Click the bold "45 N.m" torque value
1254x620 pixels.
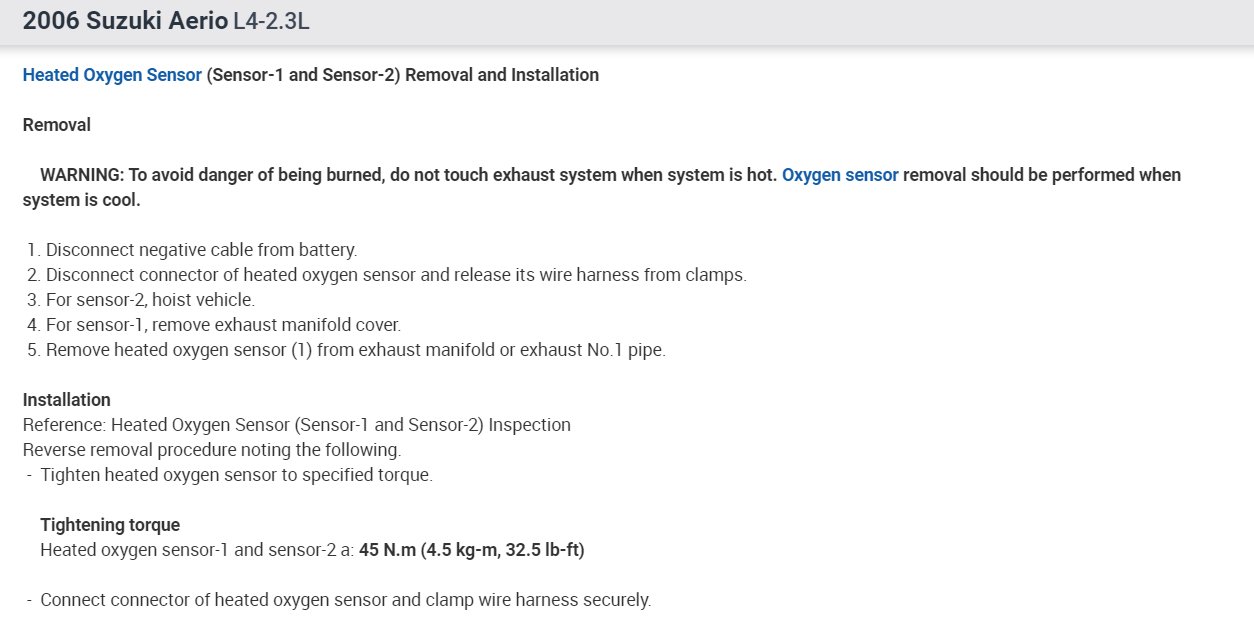387,550
